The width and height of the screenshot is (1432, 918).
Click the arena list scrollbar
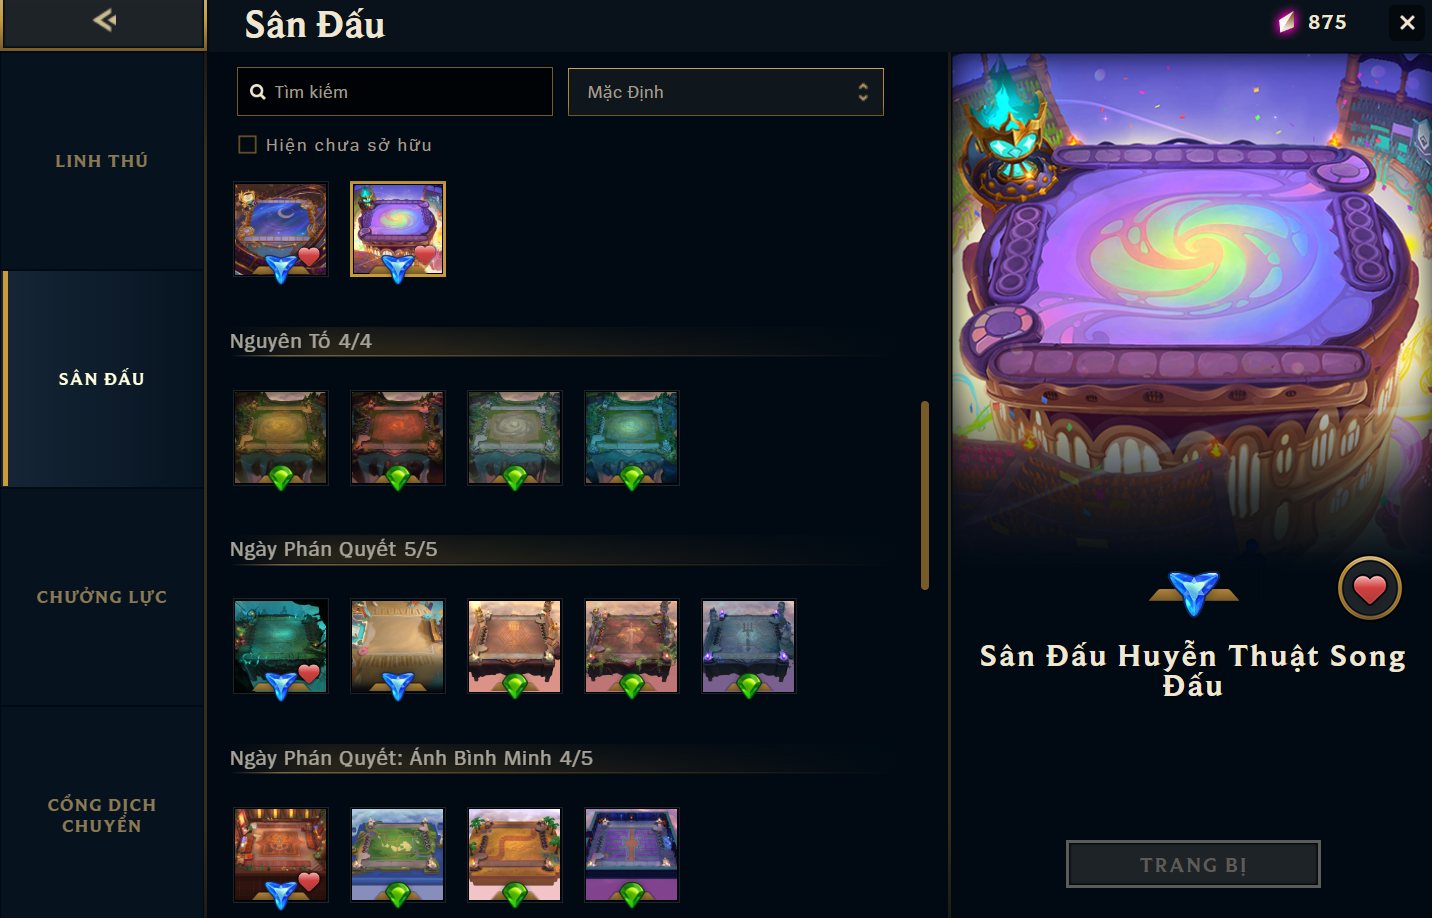coord(925,495)
